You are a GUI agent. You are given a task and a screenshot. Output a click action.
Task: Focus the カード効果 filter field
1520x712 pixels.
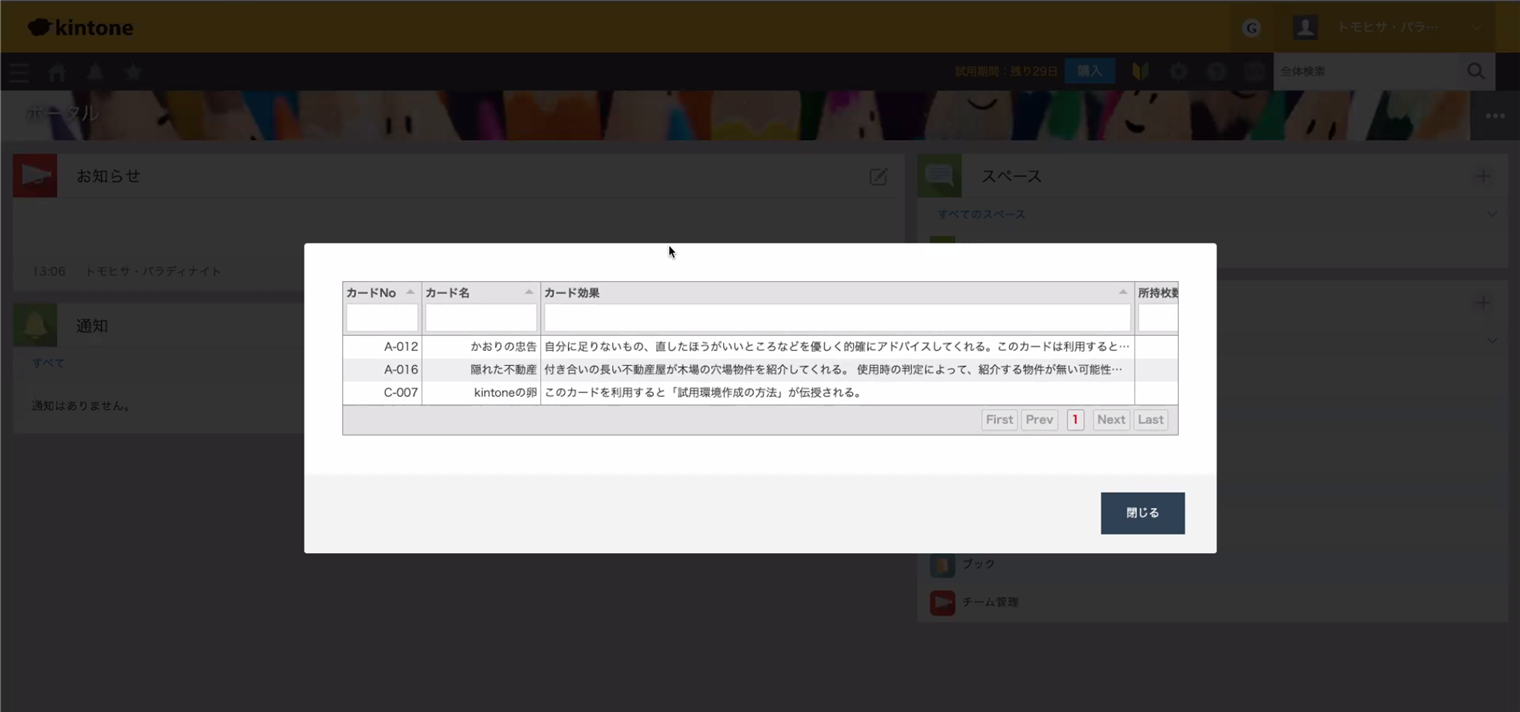point(837,318)
